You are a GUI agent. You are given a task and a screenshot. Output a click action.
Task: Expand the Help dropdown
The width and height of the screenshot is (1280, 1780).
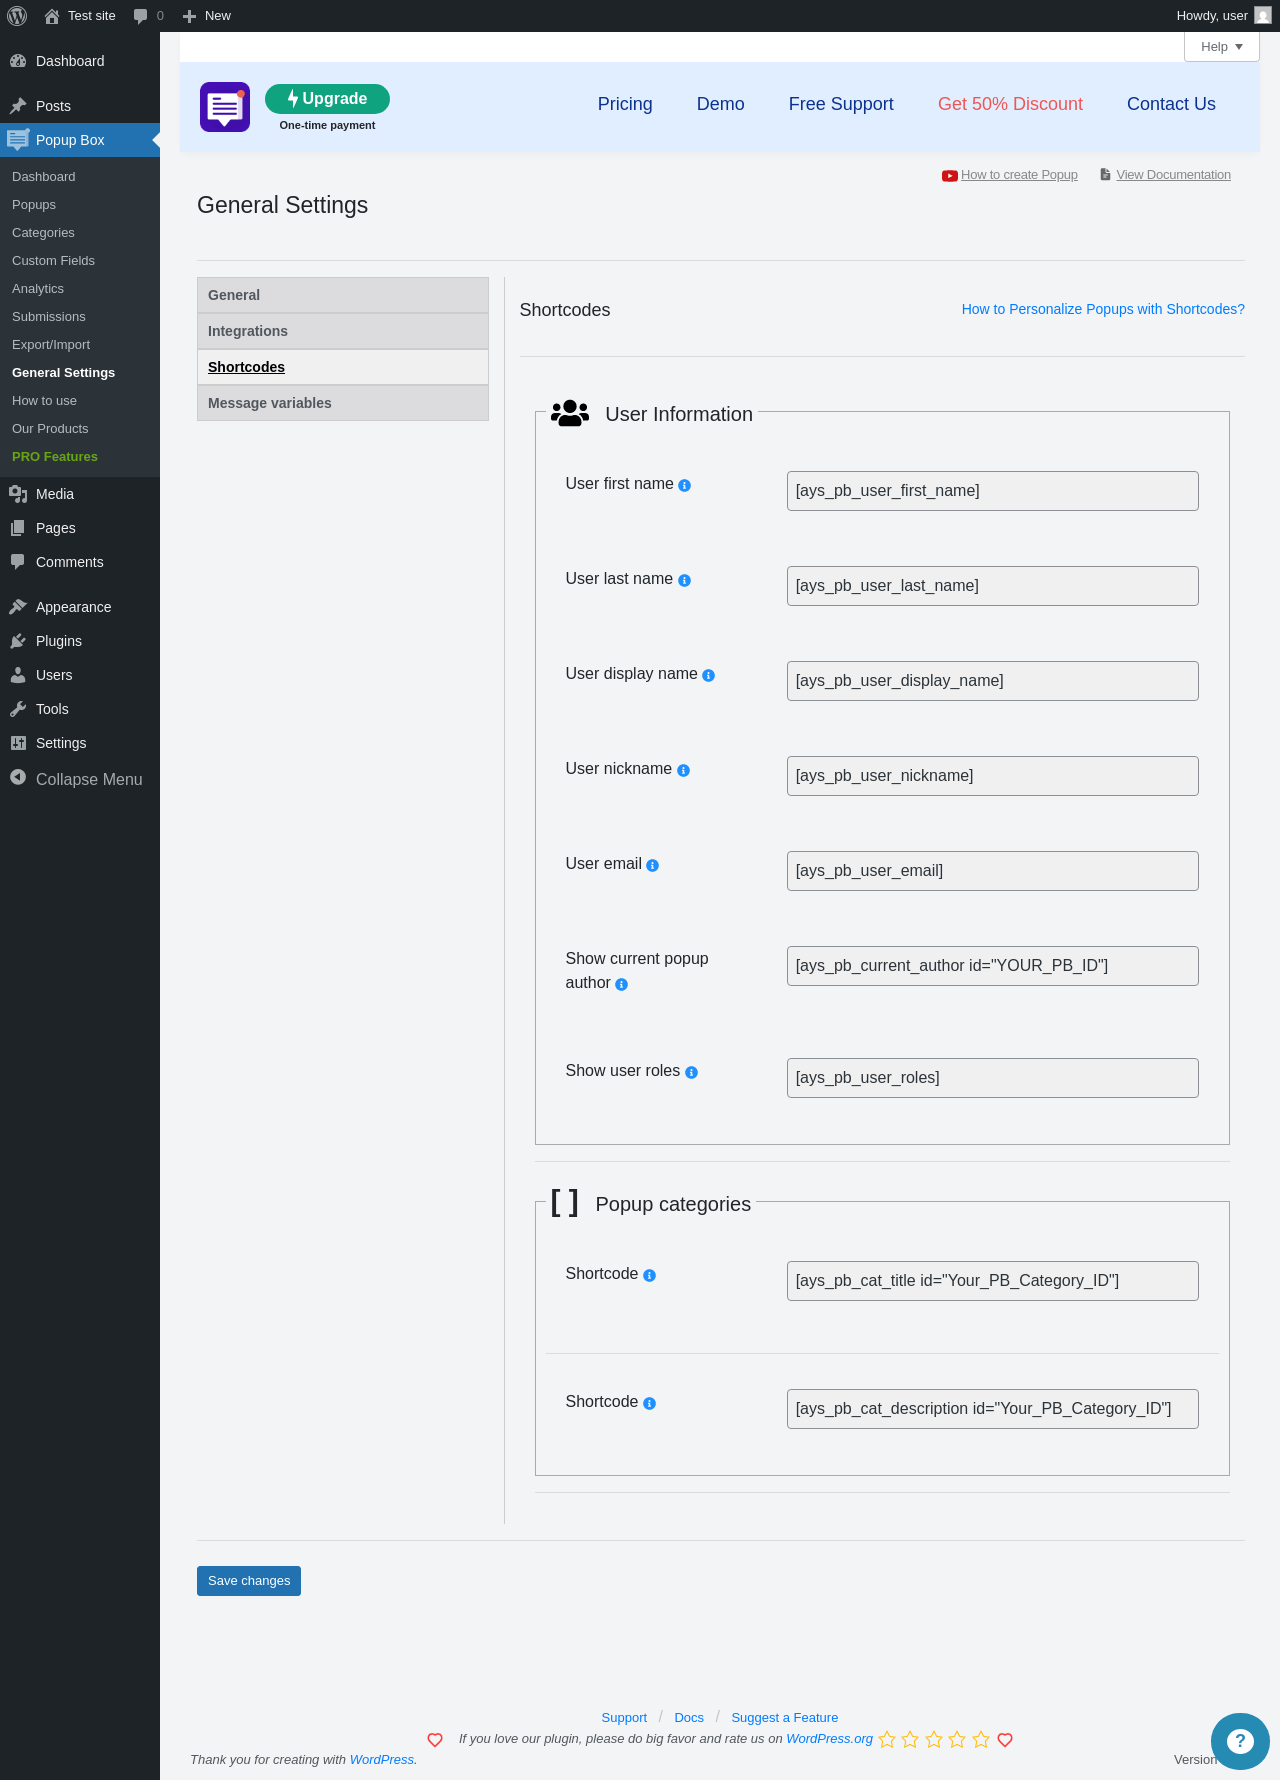[x=1221, y=47]
